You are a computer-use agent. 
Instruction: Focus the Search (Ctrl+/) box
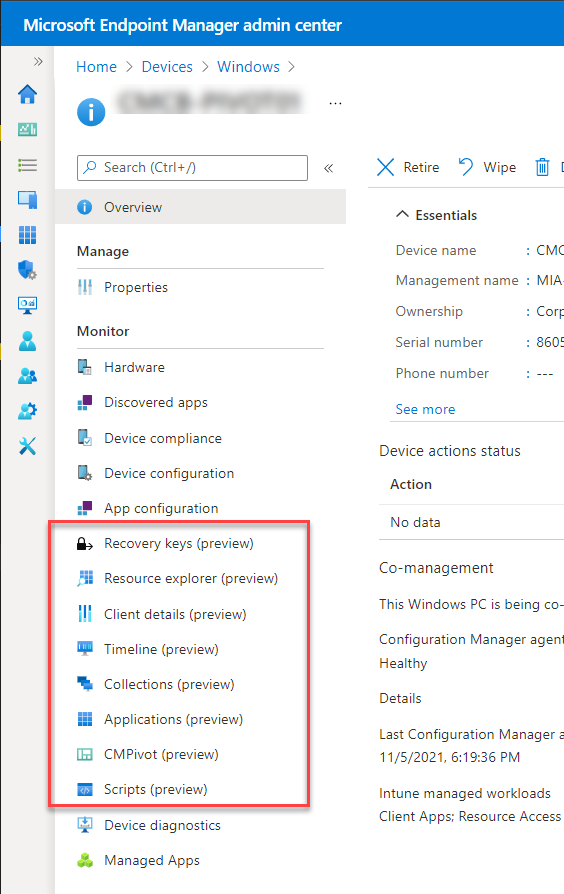pyautogui.click(x=192, y=168)
